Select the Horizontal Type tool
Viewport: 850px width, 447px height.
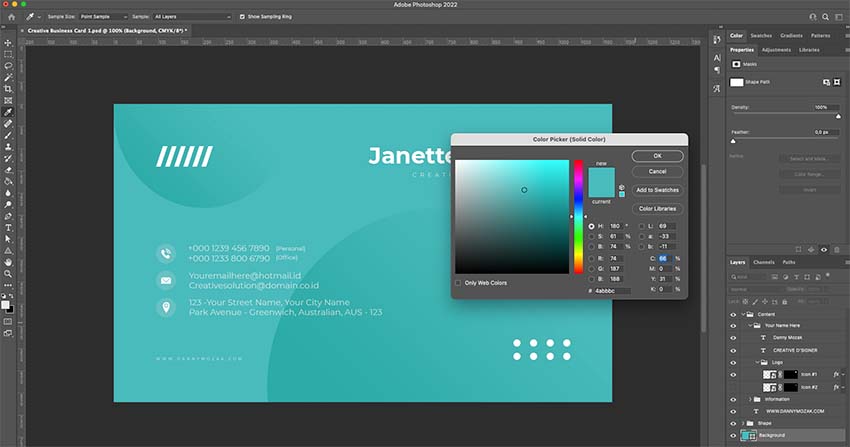pyautogui.click(x=8, y=228)
